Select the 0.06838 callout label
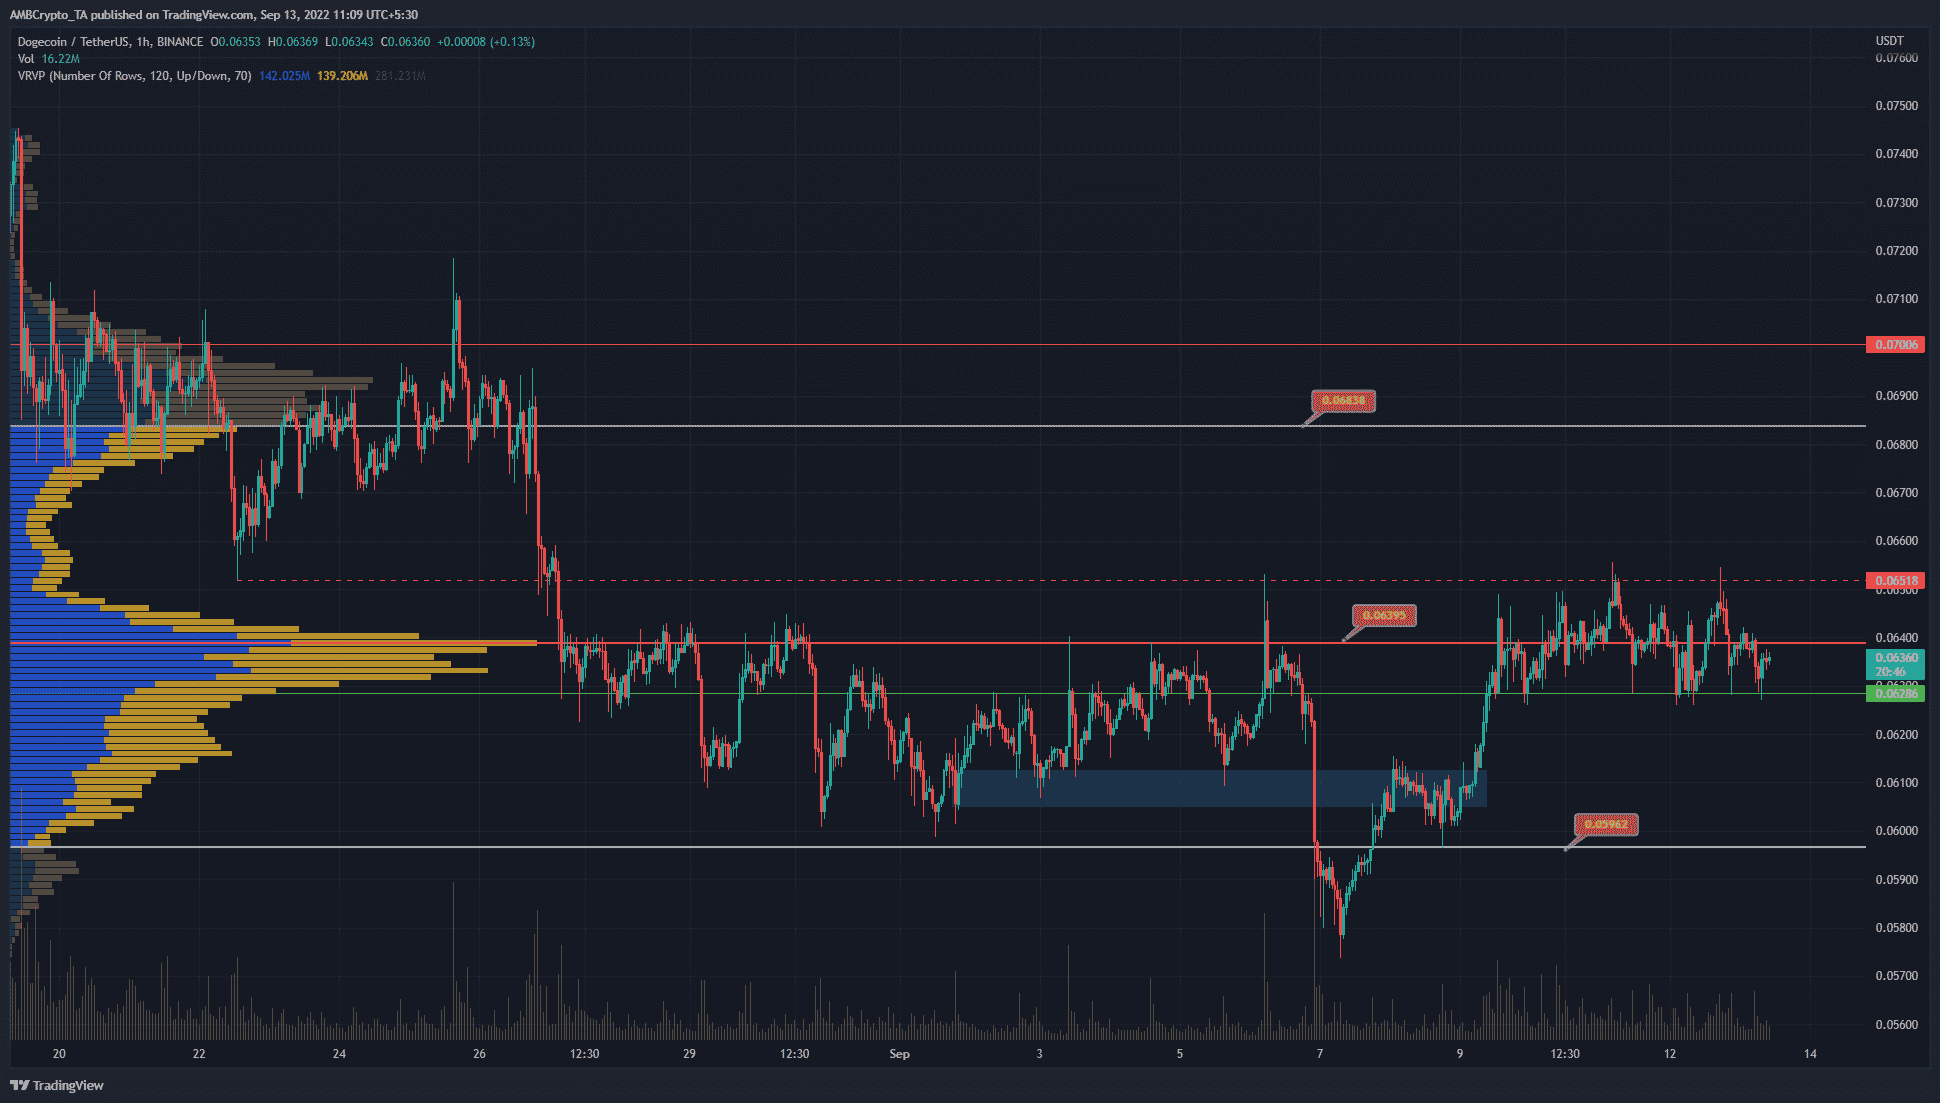Viewport: 1940px width, 1103px height. (1343, 401)
